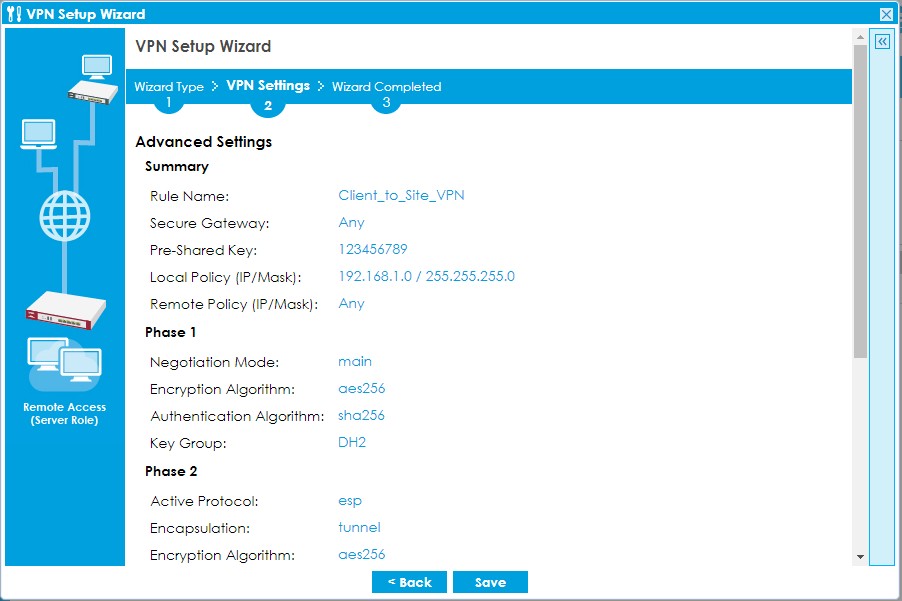Save the VPN settings
This screenshot has width=902, height=601.
490,582
